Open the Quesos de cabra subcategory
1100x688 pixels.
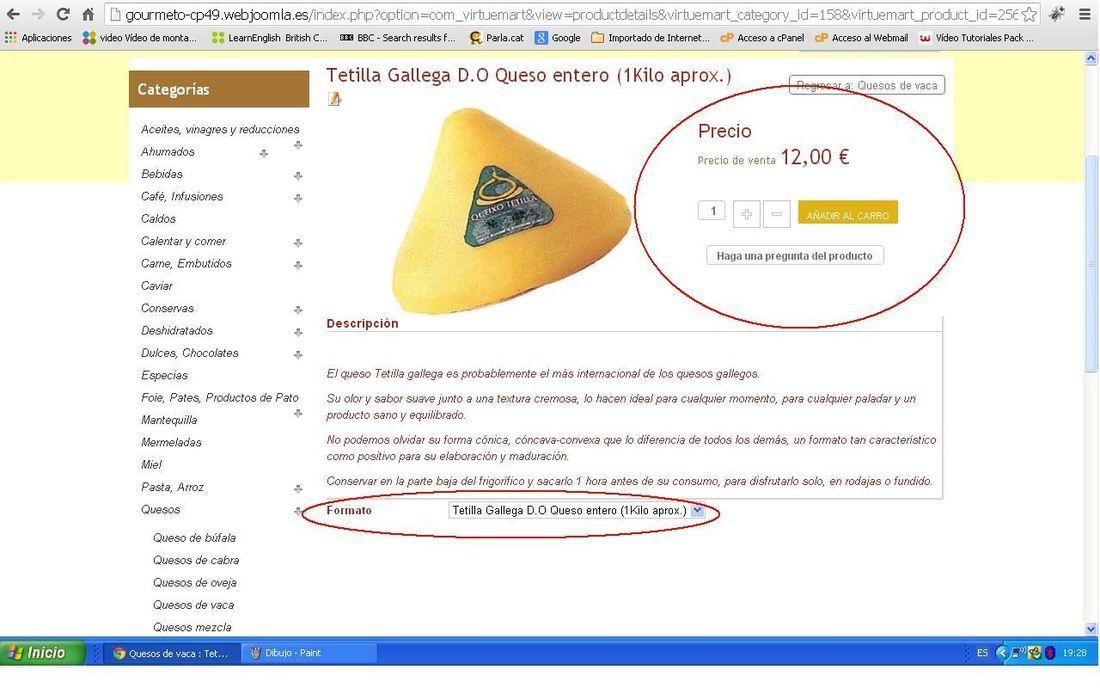(196, 560)
